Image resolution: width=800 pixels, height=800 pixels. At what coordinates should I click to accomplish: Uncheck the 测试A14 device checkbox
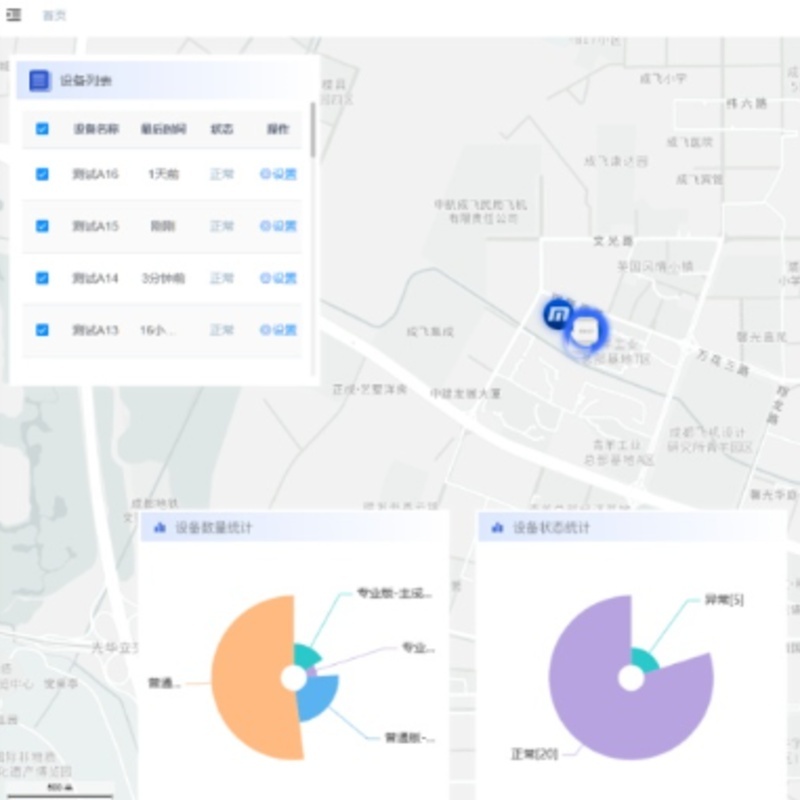[42, 278]
